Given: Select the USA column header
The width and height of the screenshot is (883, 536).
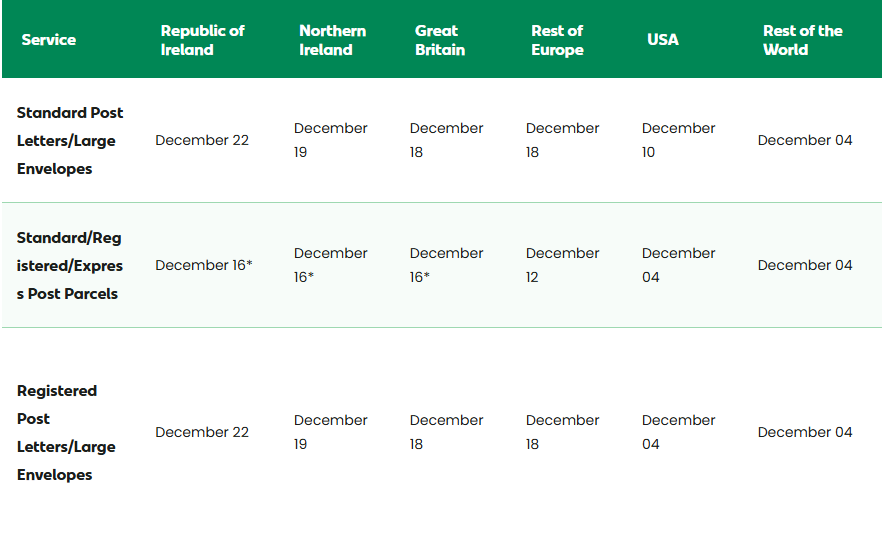Looking at the screenshot, I should [x=663, y=40].
